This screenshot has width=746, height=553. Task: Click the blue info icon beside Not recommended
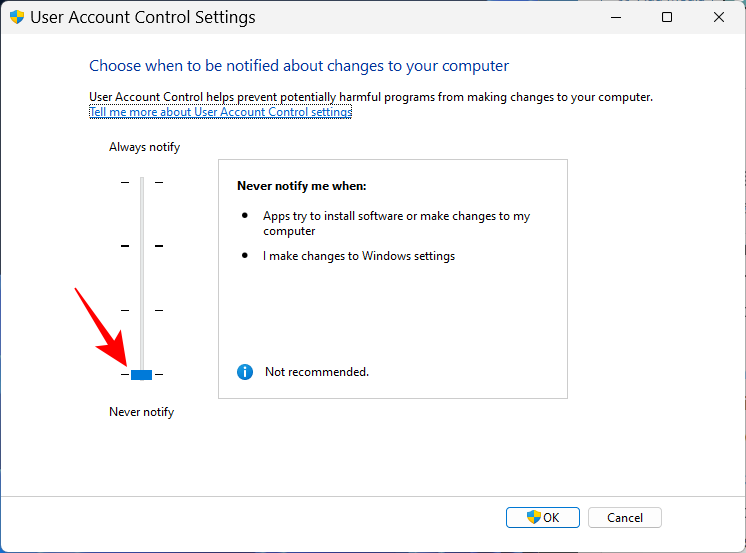coord(245,372)
